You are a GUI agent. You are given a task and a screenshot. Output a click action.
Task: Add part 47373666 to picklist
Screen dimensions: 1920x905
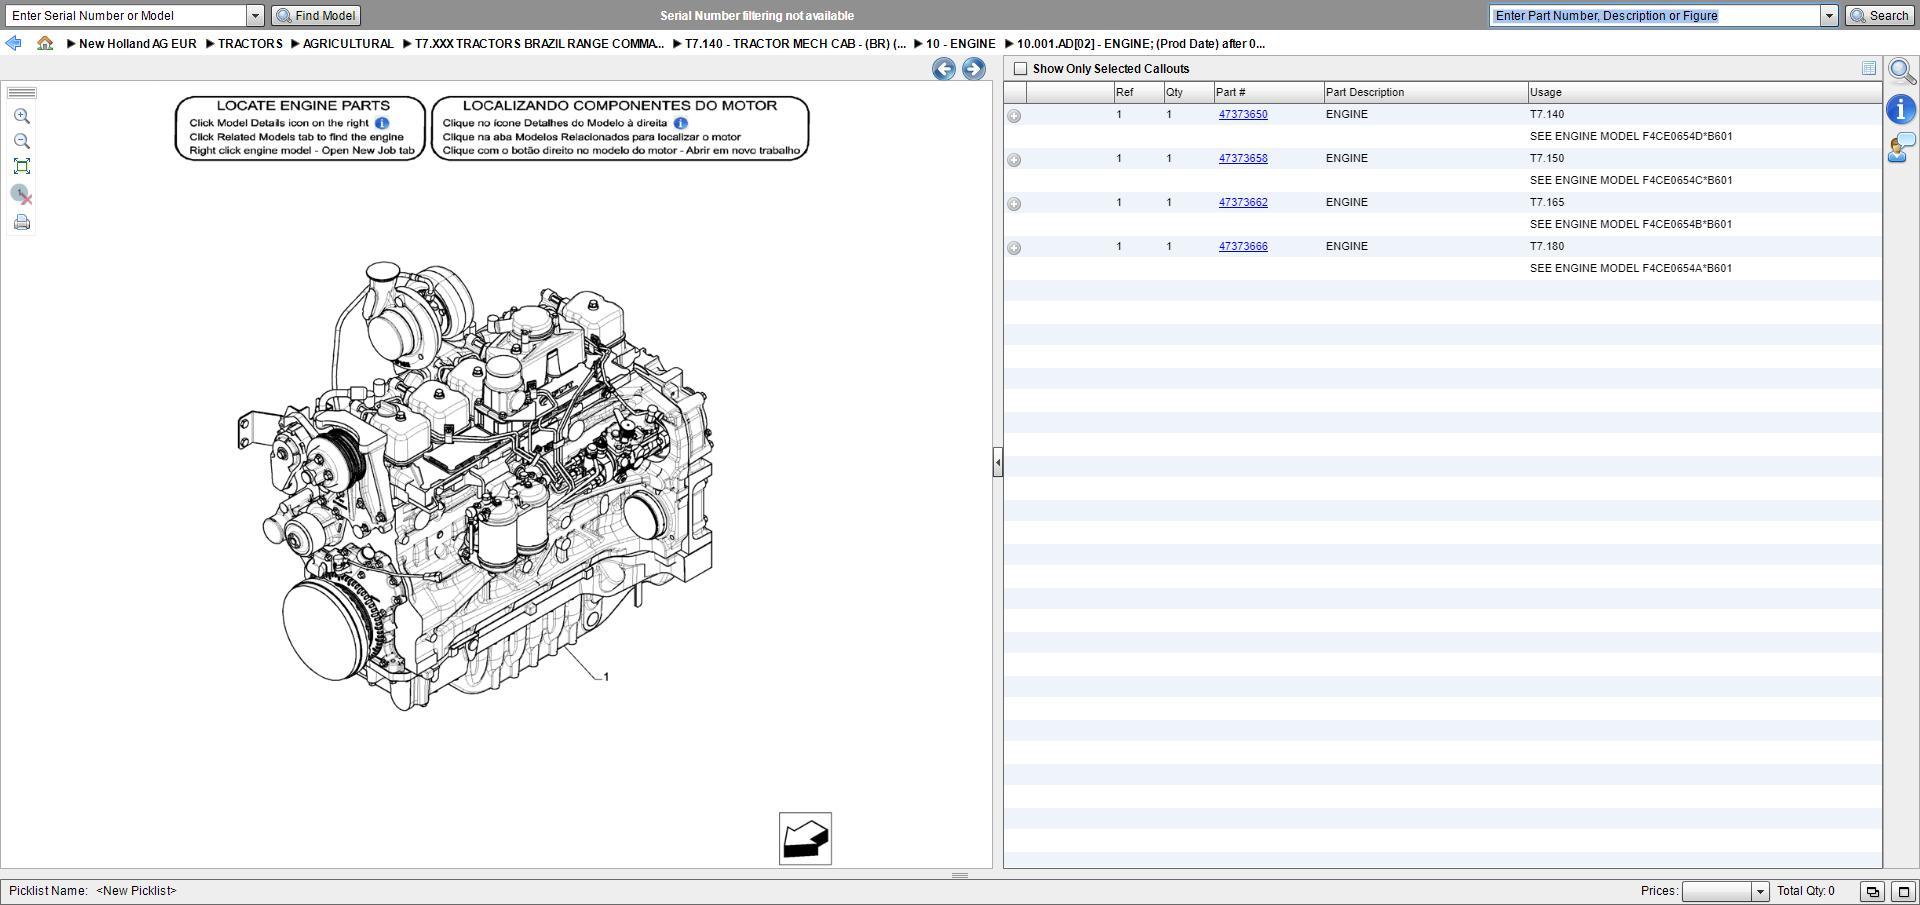pos(1014,248)
